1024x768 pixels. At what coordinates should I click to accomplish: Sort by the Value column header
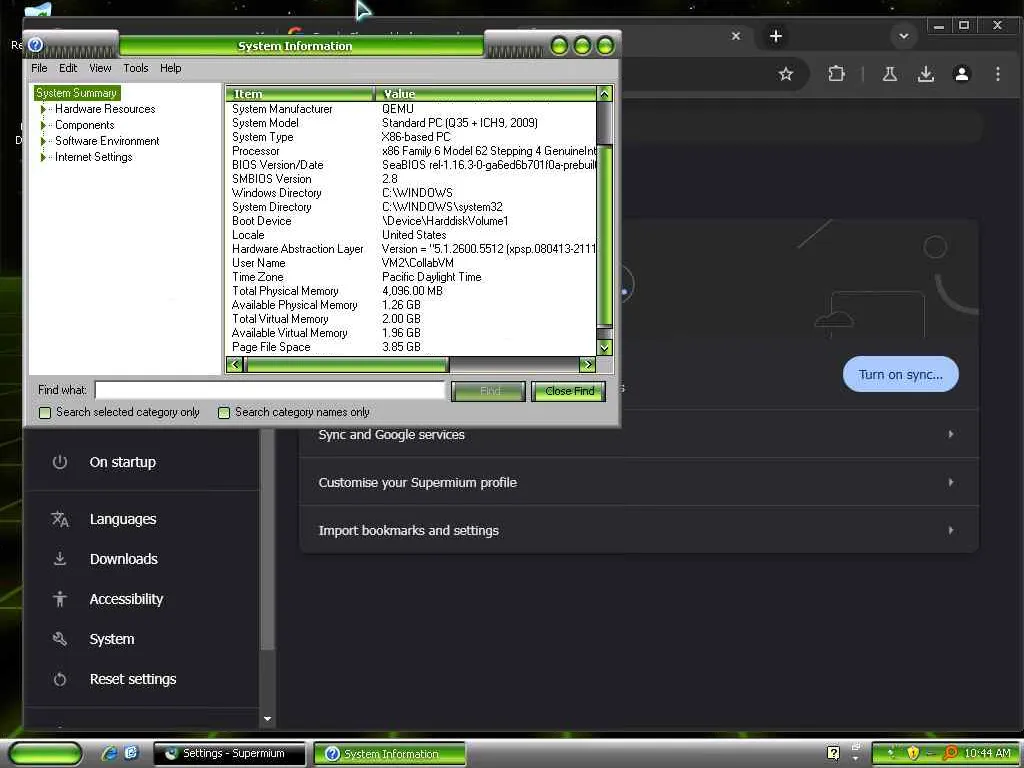486,93
